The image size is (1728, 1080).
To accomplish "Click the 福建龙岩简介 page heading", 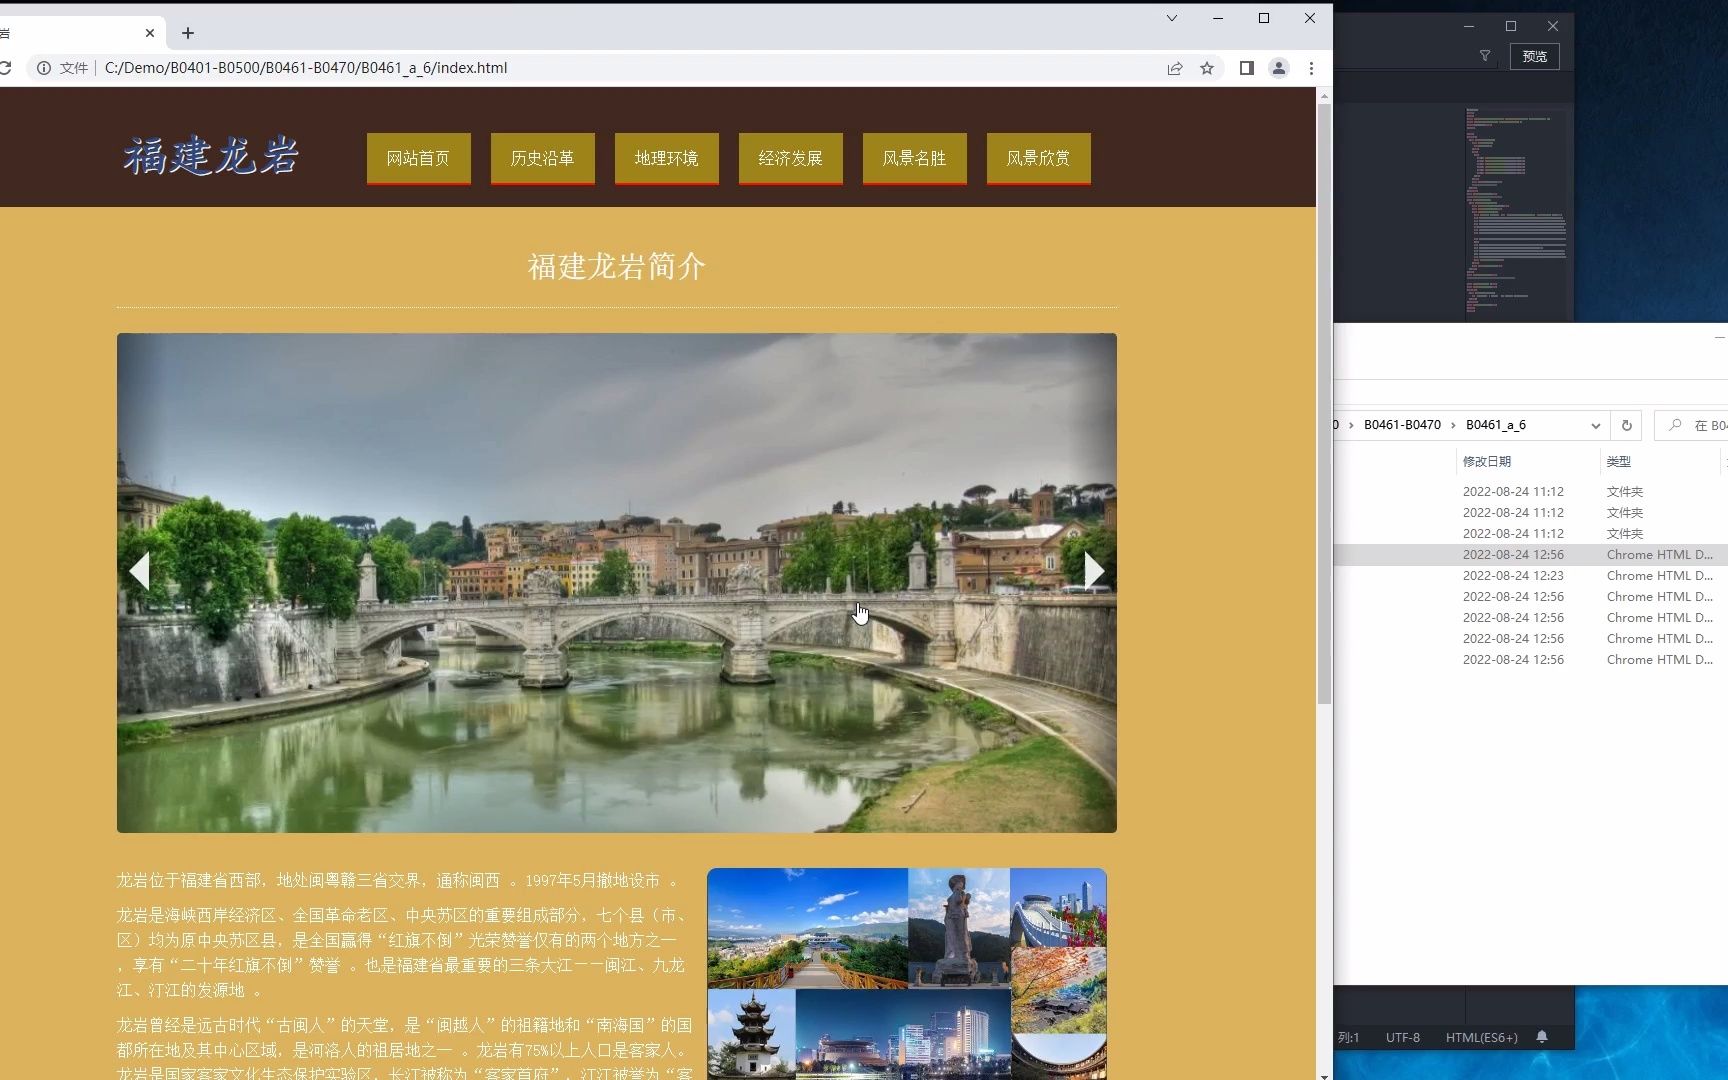I will tap(617, 266).
